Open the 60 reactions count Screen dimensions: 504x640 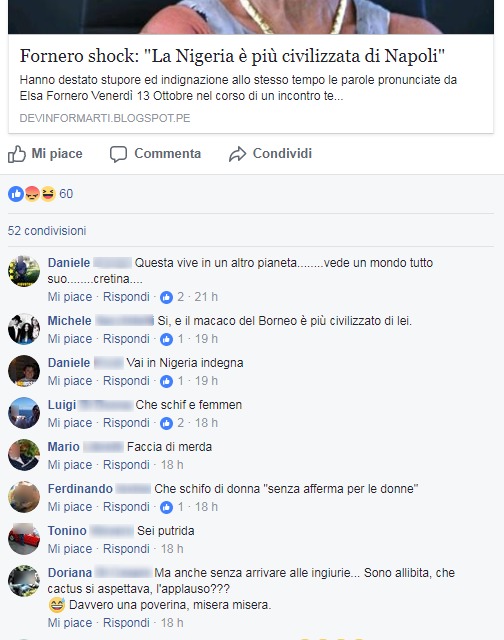[66, 194]
